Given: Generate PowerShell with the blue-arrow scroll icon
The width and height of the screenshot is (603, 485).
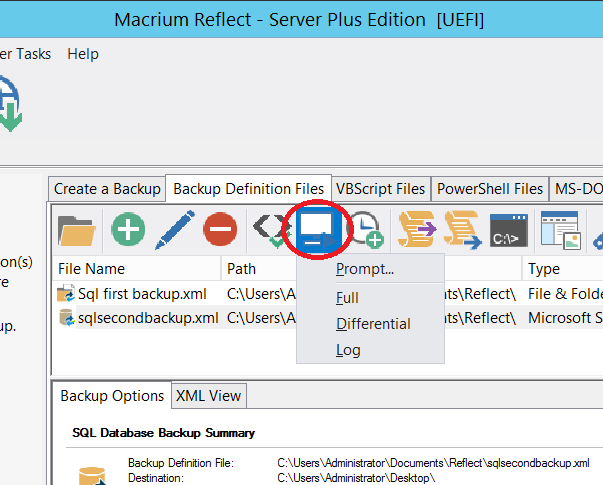Looking at the screenshot, I should 463,230.
